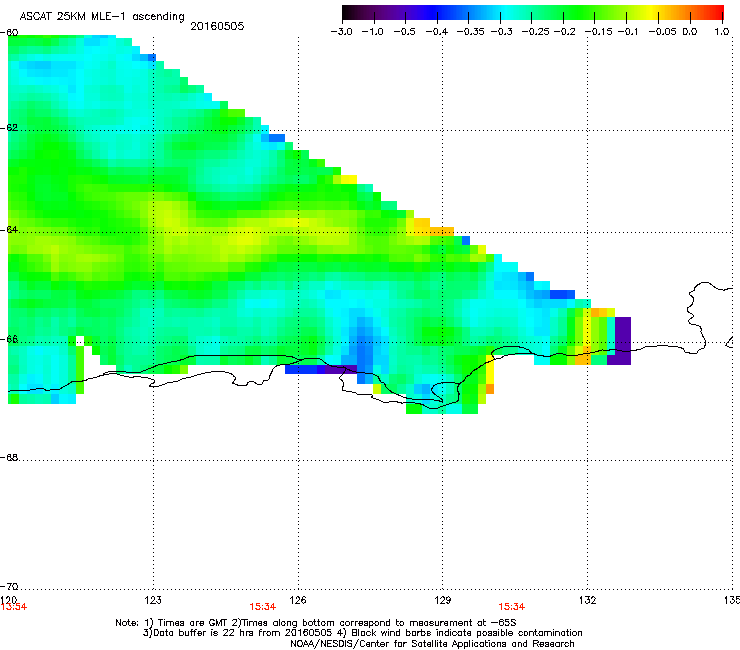Click the orange cells near -64, 129

(x=430, y=227)
